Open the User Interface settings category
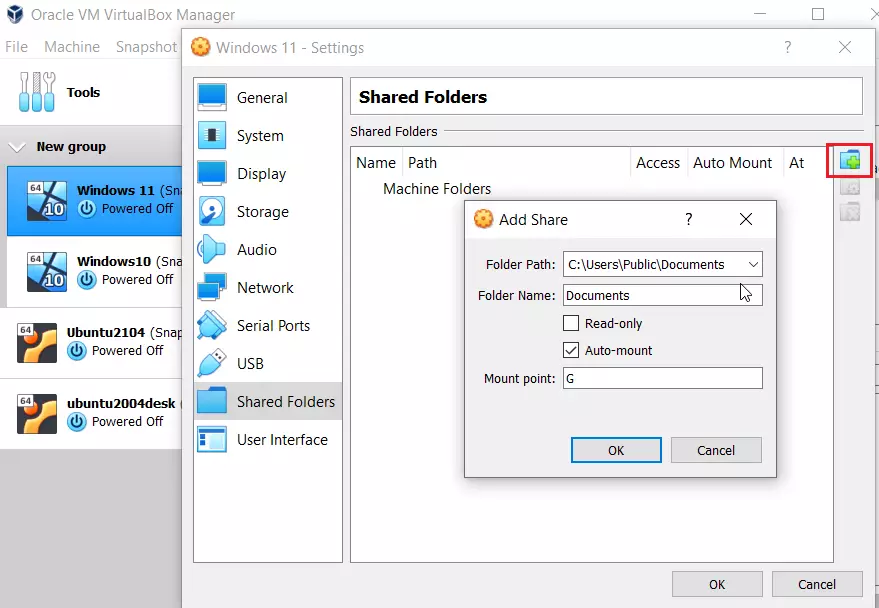Viewport: 879px width, 608px height. (268, 439)
